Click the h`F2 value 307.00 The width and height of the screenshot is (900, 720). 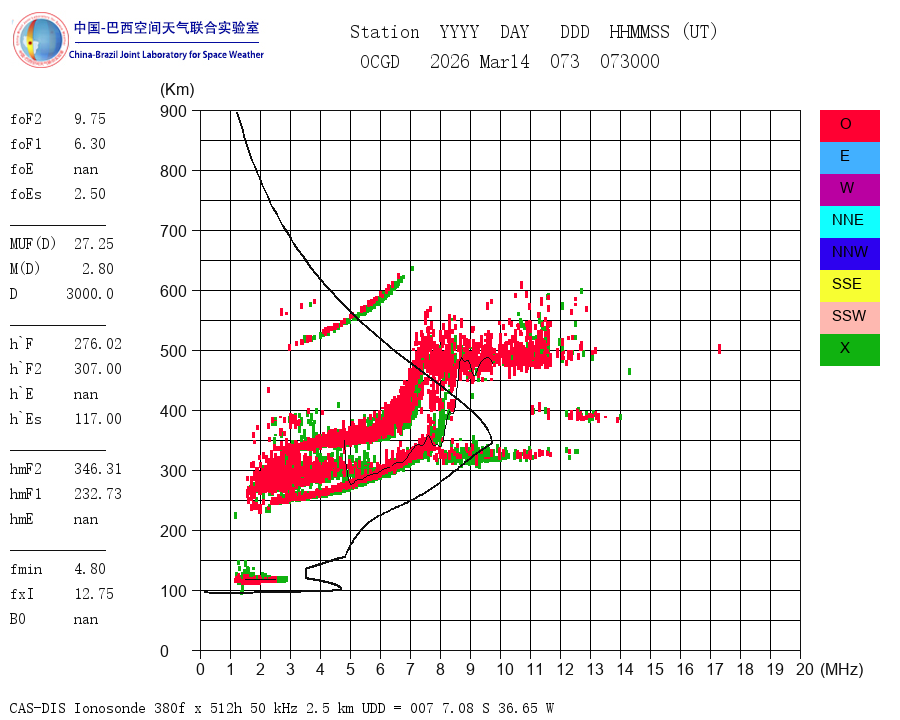point(98,369)
